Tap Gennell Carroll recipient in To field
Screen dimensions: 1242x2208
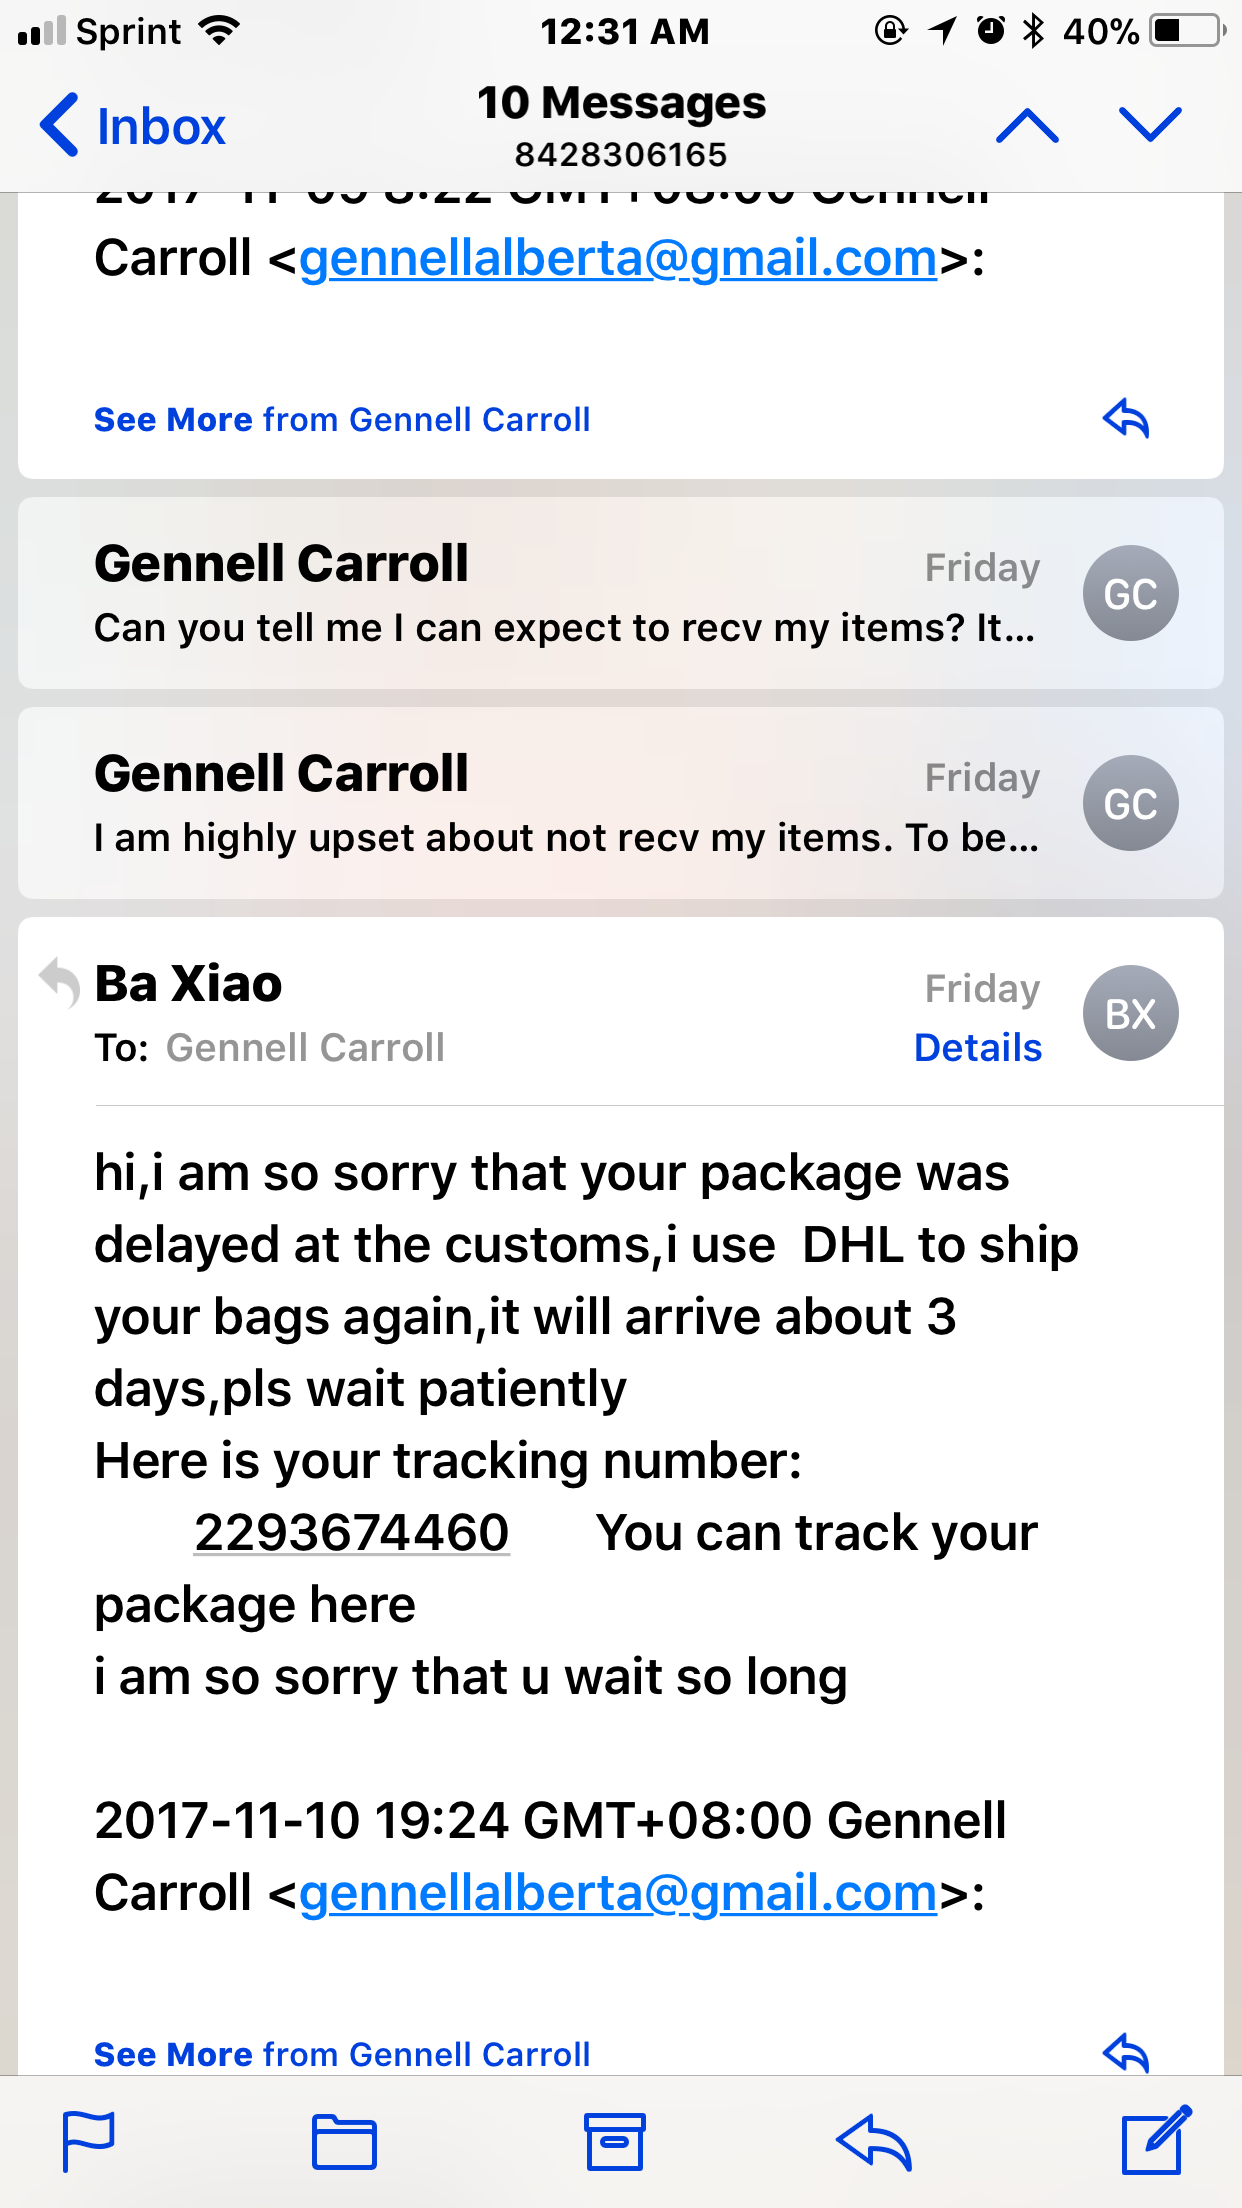305,1047
